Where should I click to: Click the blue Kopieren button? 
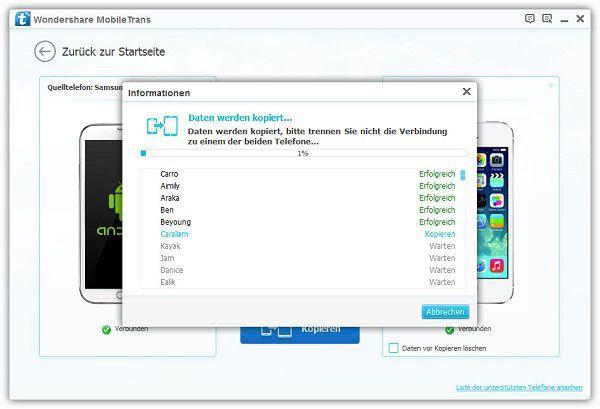tap(299, 332)
